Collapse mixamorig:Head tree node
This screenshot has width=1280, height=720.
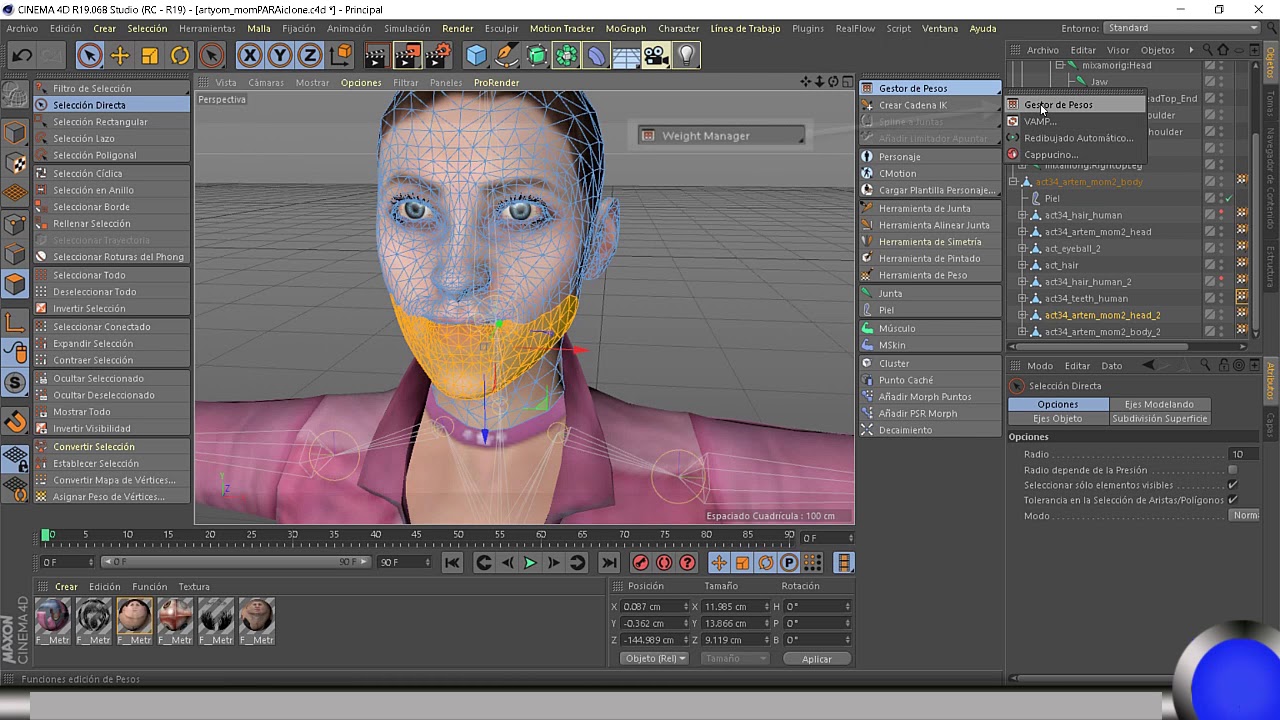pyautogui.click(x=1059, y=65)
